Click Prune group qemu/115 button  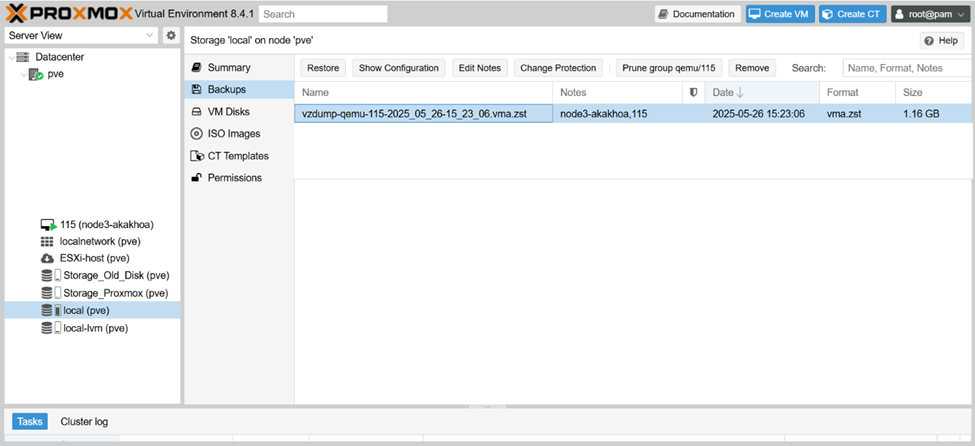tap(668, 68)
